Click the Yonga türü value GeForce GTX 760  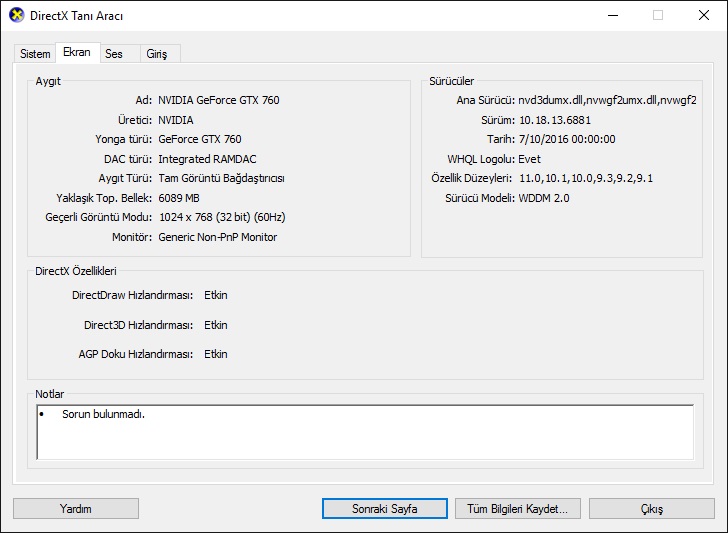coord(200,139)
